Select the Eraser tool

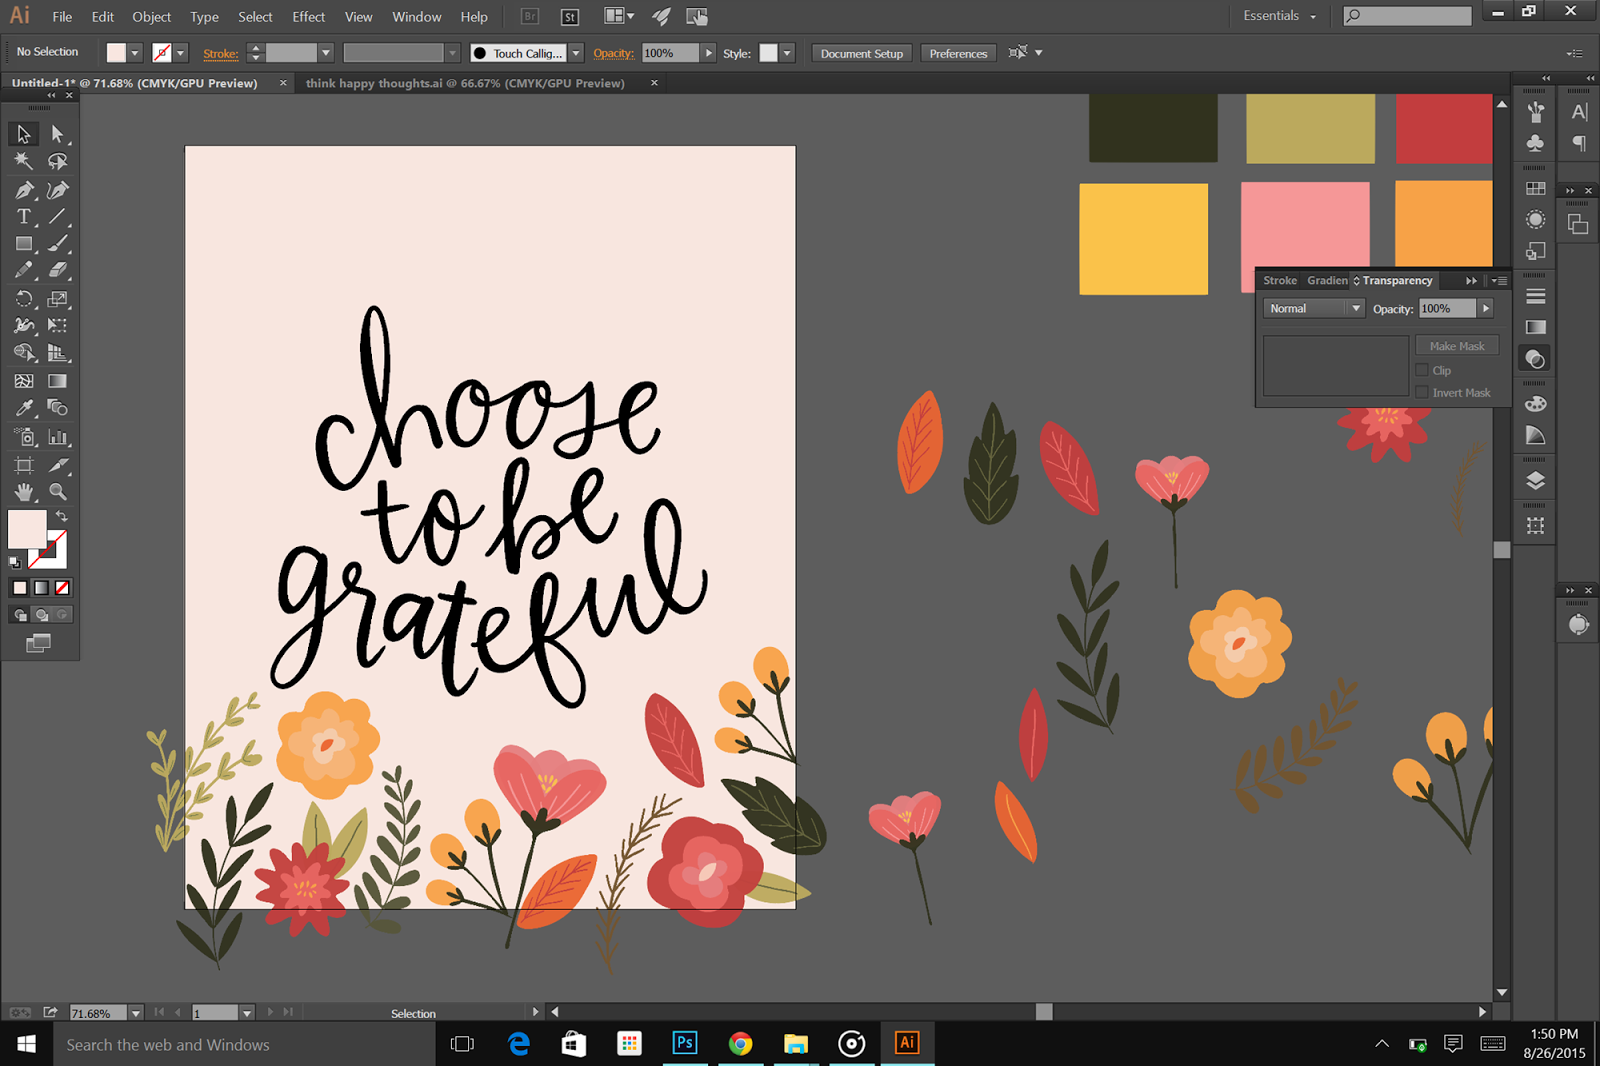[58, 270]
